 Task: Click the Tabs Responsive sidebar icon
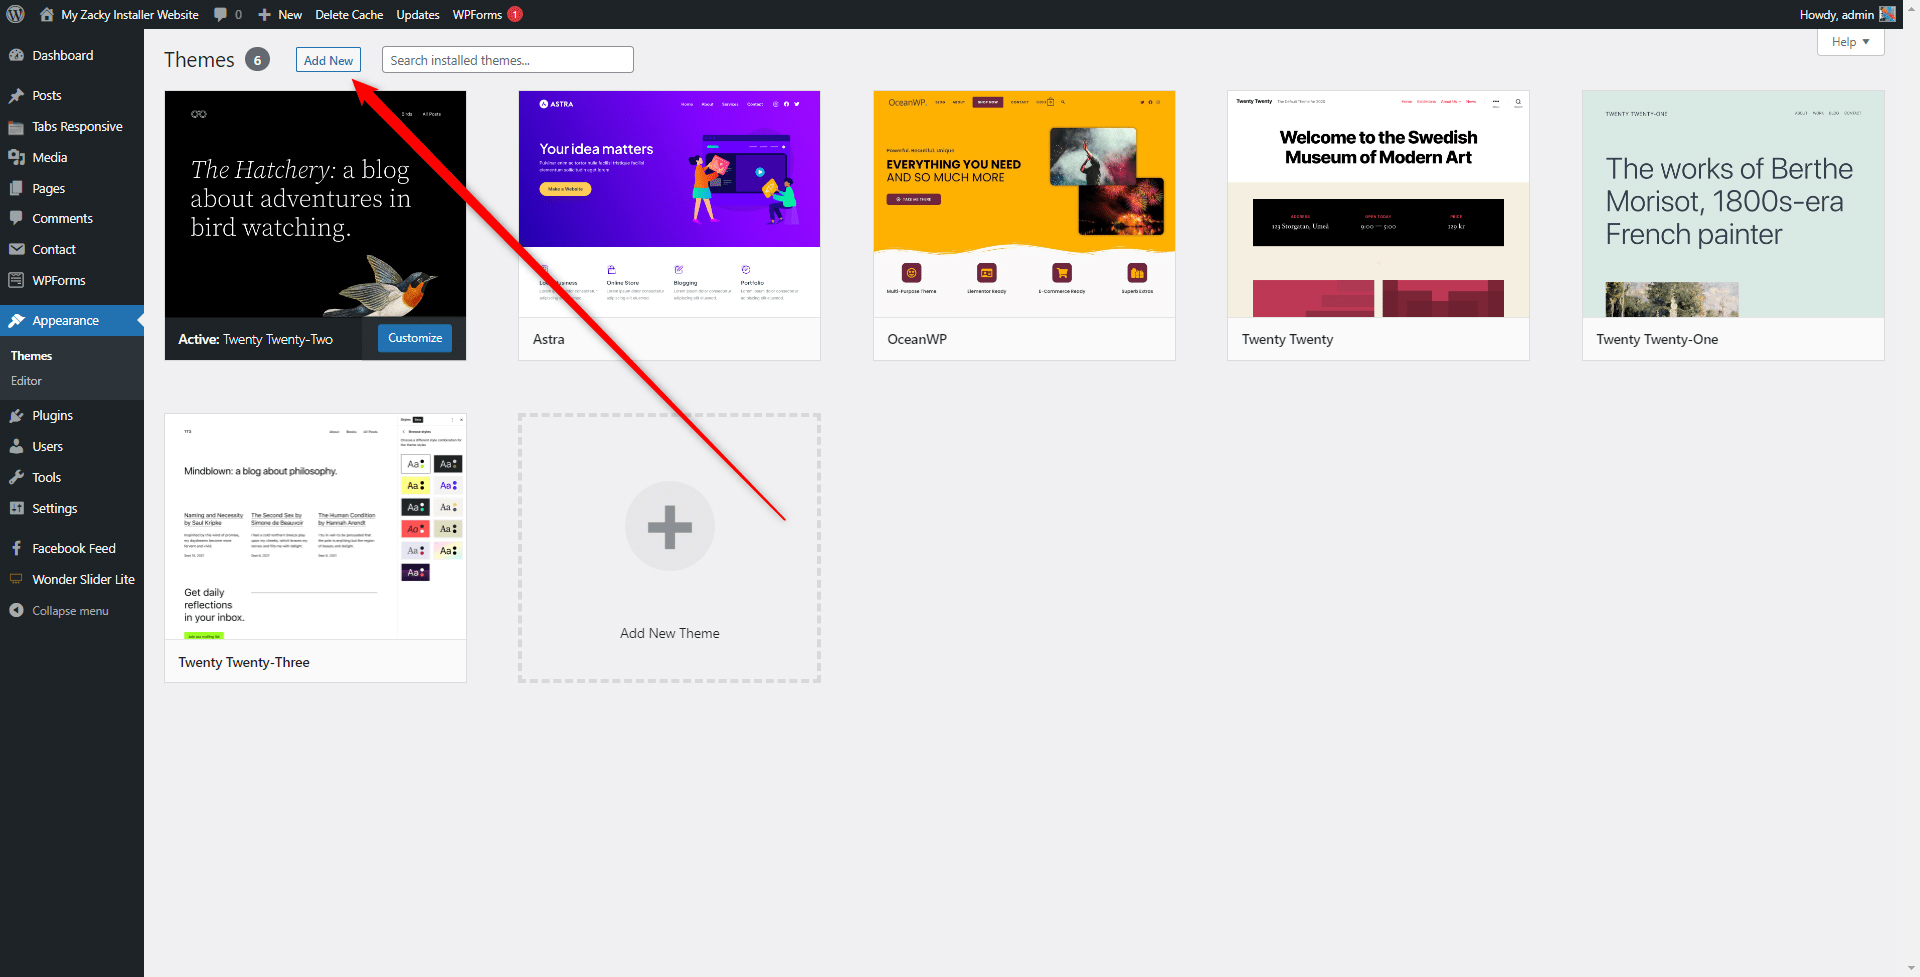[x=16, y=127]
